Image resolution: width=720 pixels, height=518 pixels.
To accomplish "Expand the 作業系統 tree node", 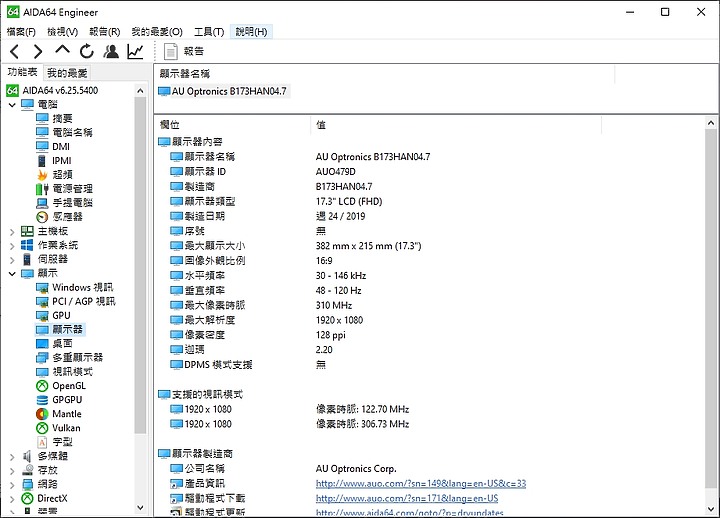I will (x=12, y=246).
